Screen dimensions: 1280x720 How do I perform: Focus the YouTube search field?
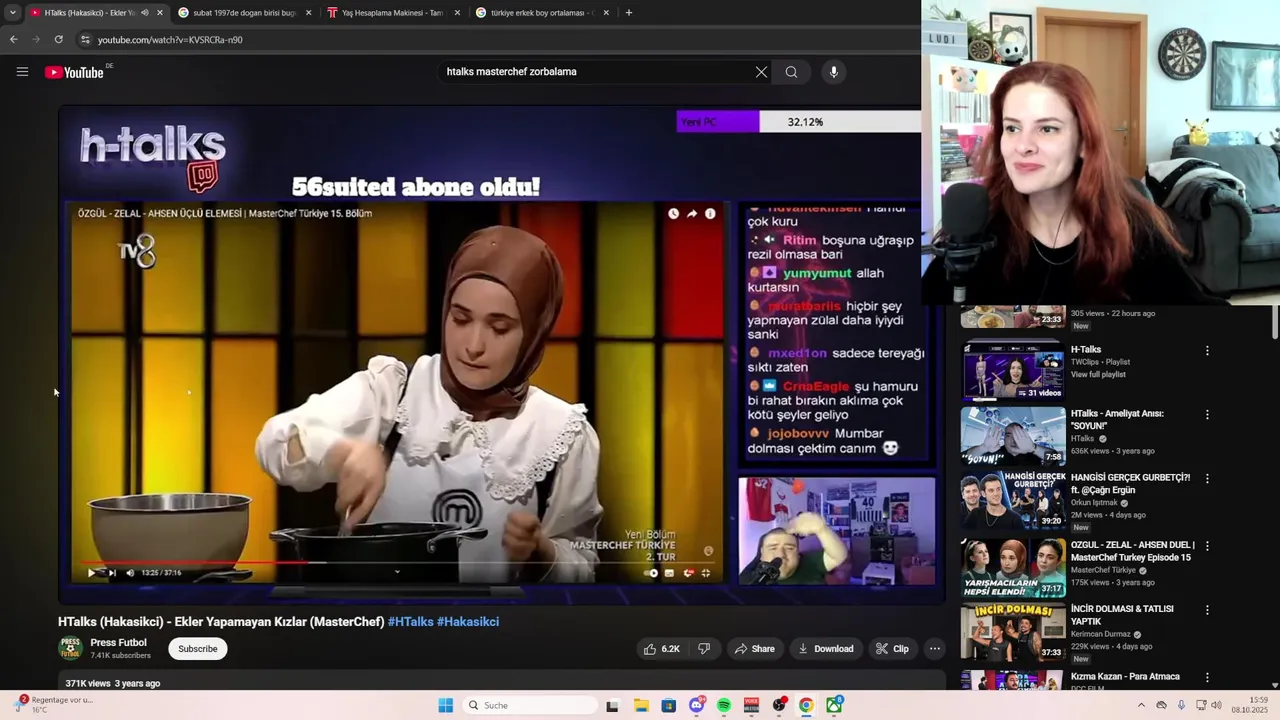(x=595, y=72)
